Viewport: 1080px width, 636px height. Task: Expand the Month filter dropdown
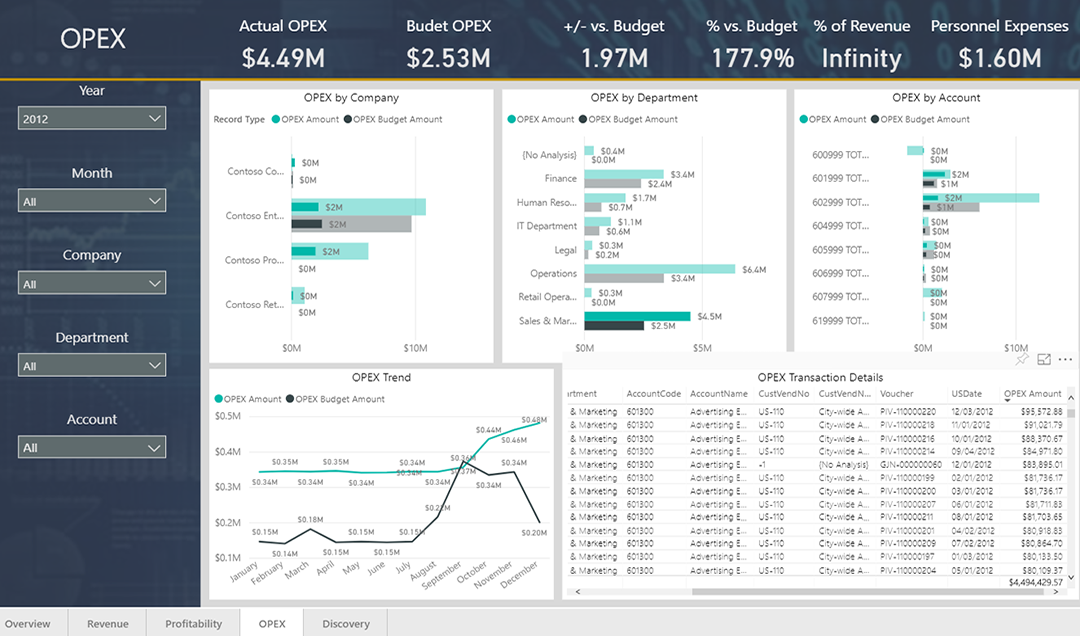tap(92, 201)
